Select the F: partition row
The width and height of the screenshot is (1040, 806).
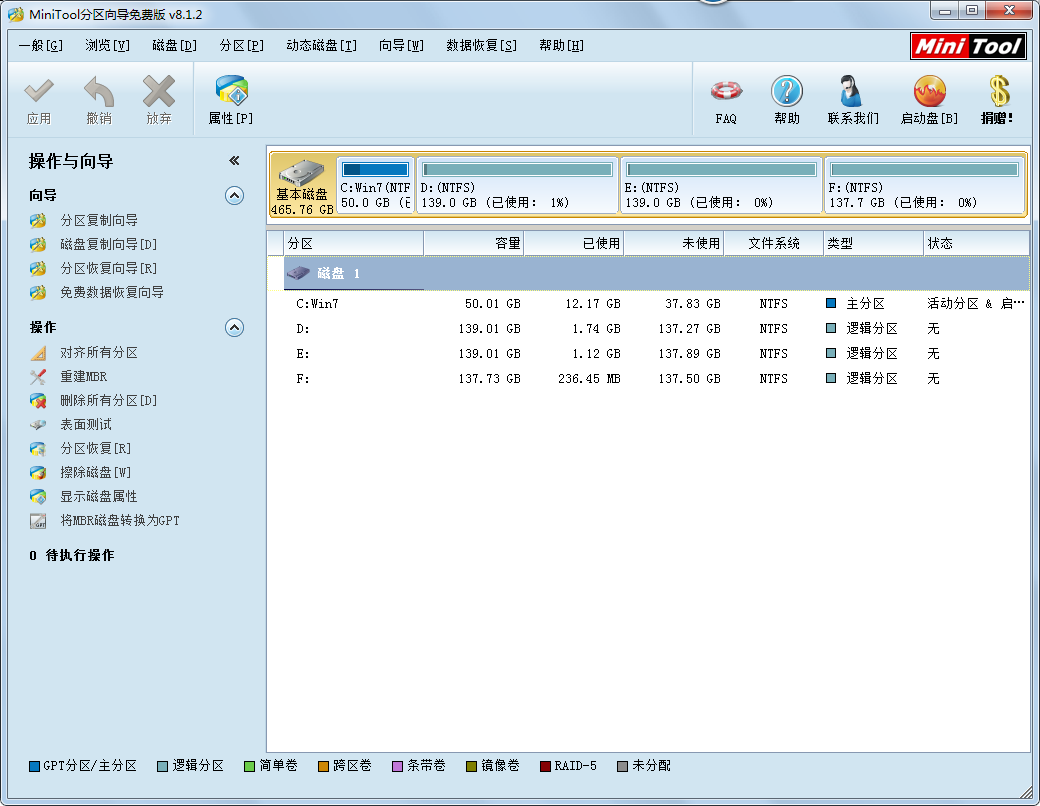pyautogui.click(x=657, y=379)
